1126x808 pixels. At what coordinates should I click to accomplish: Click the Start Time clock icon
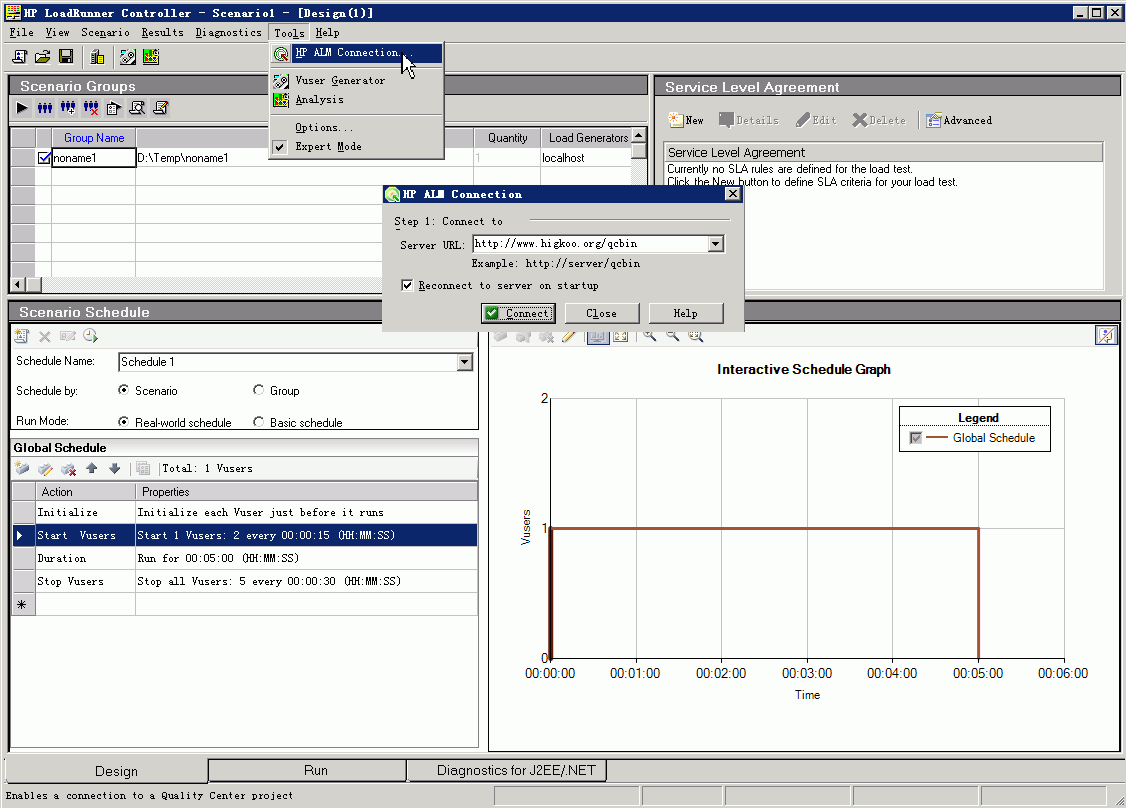click(x=90, y=335)
